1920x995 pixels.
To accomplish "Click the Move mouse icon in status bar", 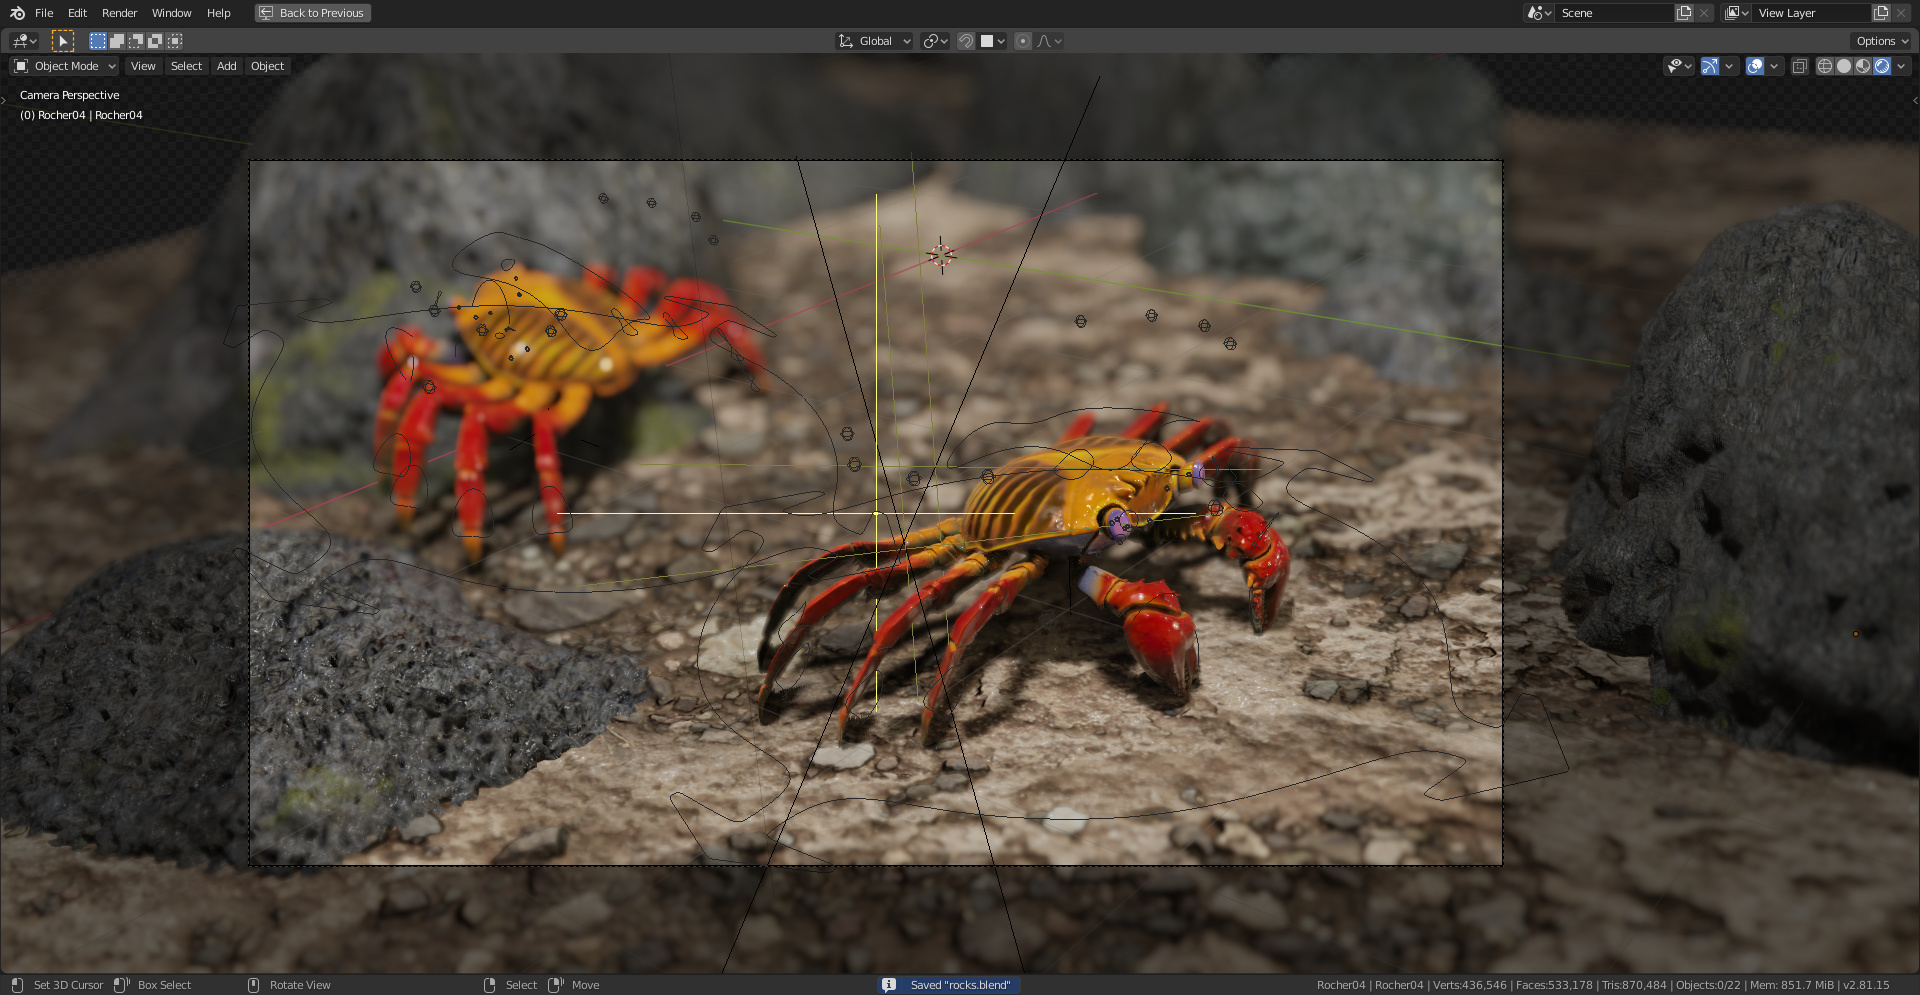I will coord(556,985).
